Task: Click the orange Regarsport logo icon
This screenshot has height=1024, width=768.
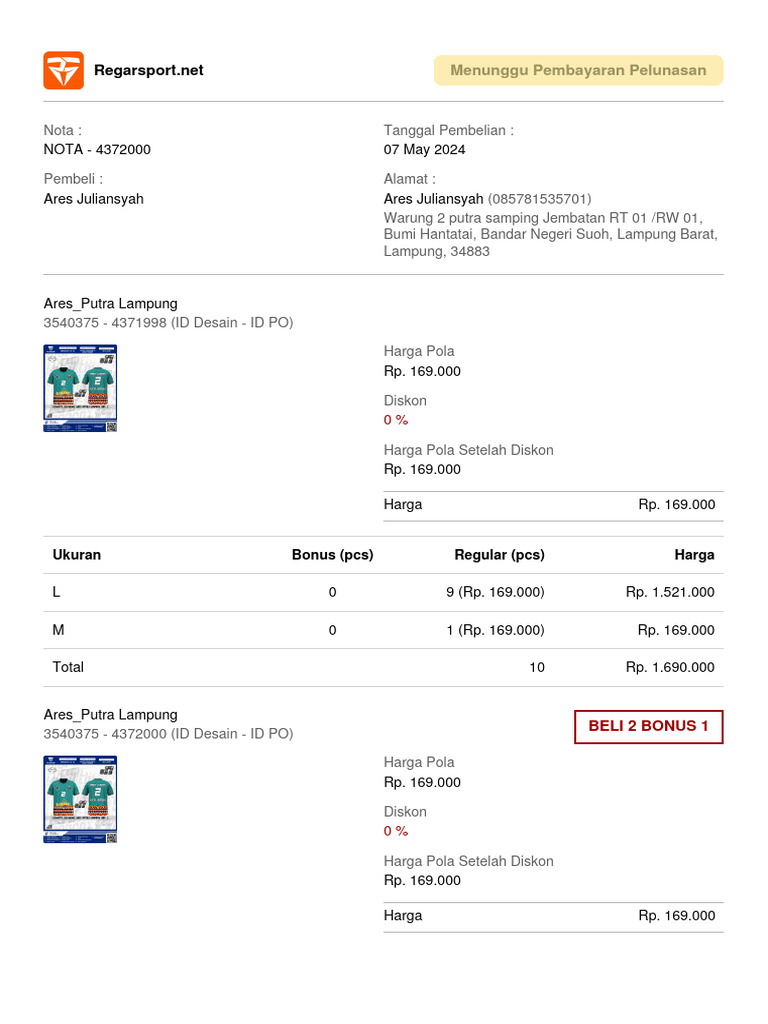Action: click(x=63, y=70)
